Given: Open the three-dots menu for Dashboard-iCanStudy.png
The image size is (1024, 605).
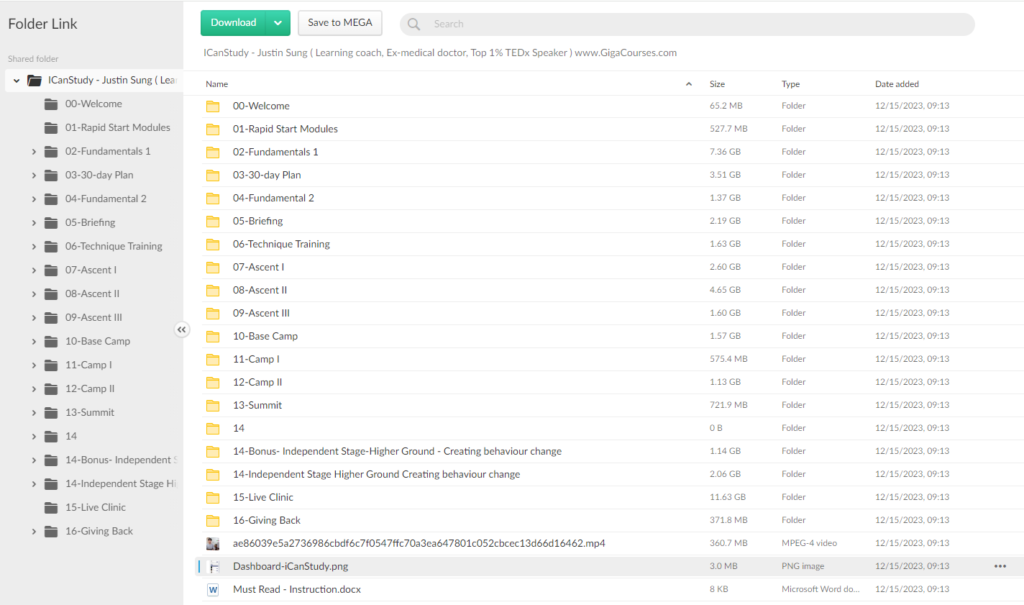Looking at the screenshot, I should coord(1000,566).
